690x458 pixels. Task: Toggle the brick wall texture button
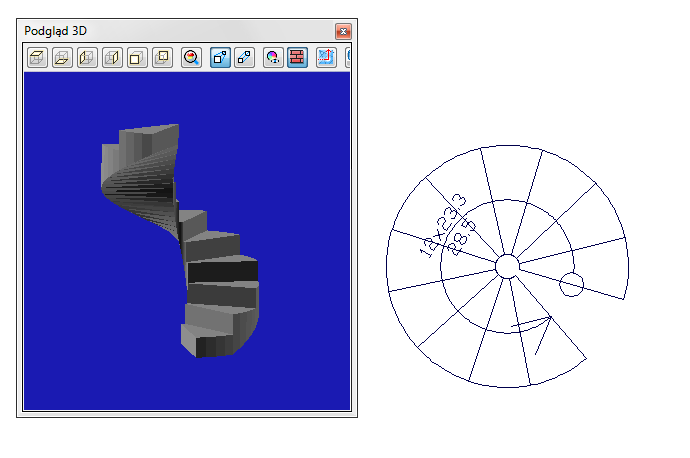coord(297,57)
